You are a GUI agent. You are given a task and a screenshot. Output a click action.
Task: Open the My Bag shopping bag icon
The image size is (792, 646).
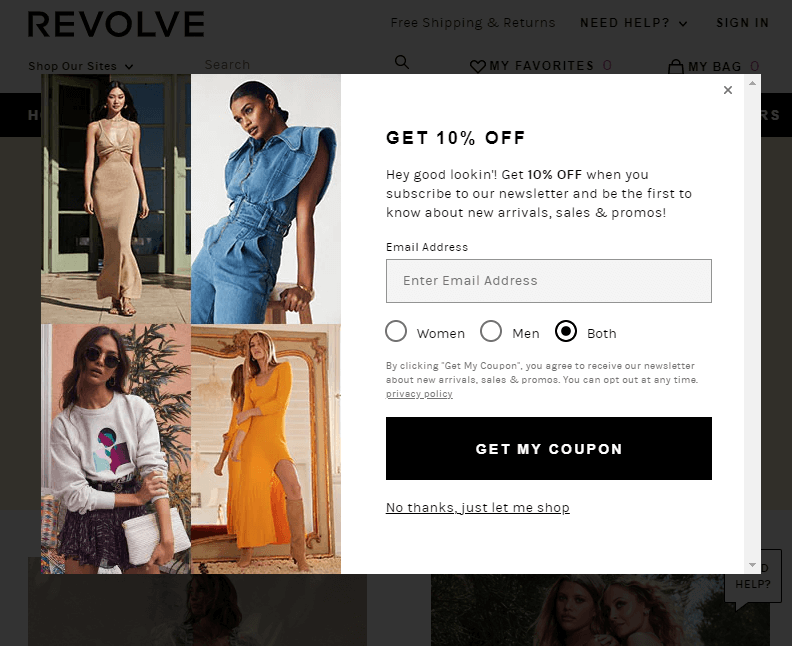(x=675, y=66)
